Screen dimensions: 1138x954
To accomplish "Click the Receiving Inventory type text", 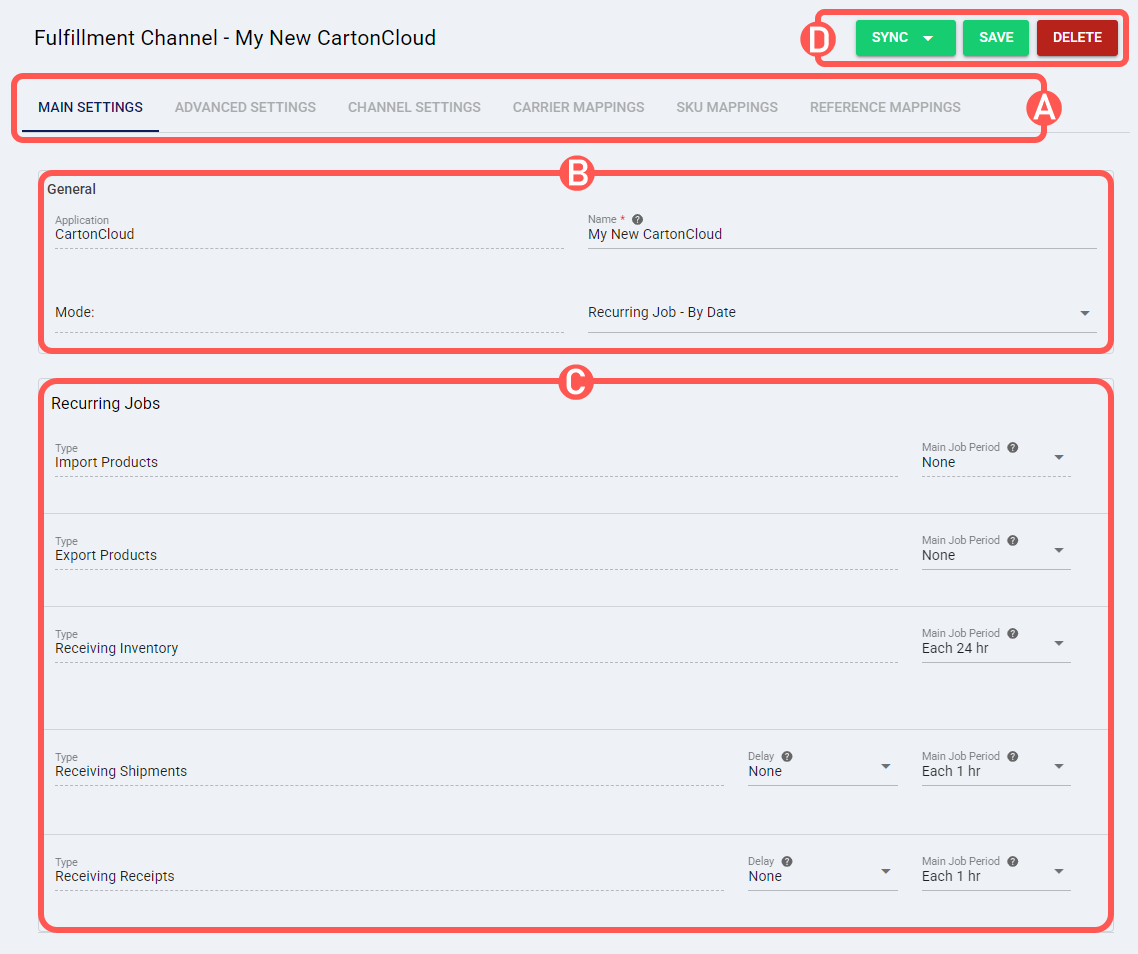I will point(116,648).
